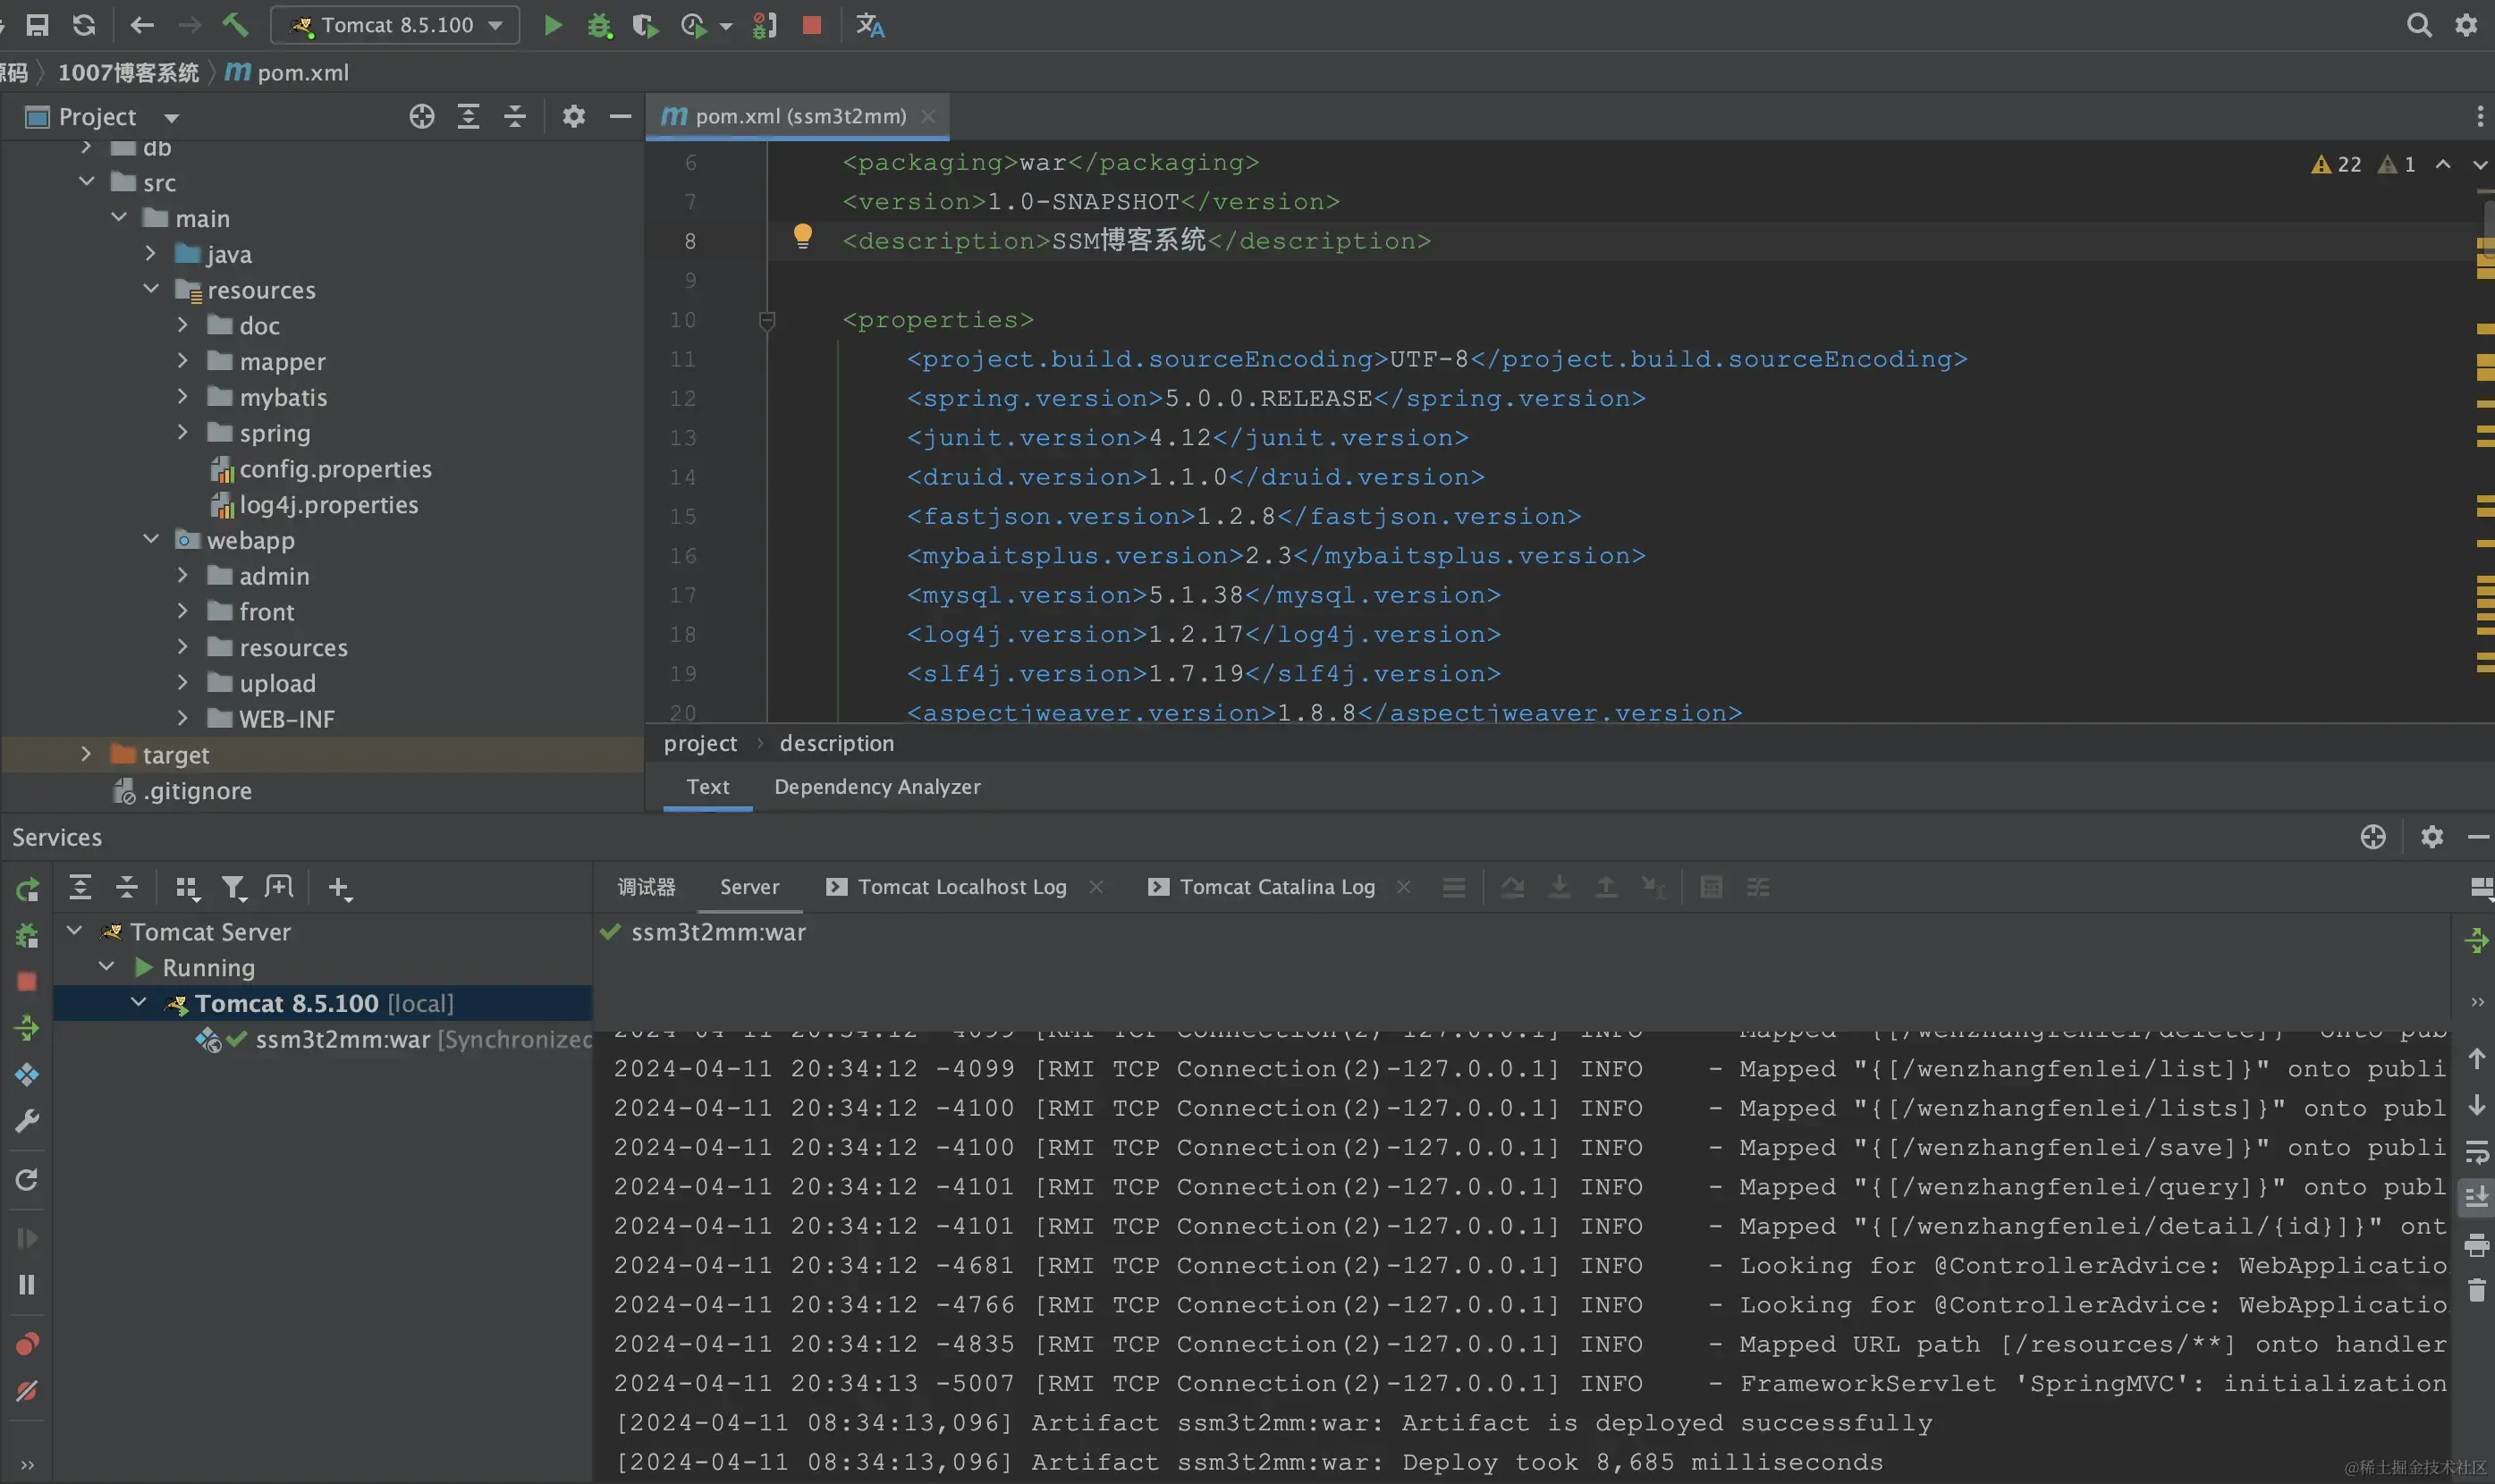Mute breakpoints in Services sidebar
This screenshot has height=1484, width=2495.
[x=27, y=1390]
